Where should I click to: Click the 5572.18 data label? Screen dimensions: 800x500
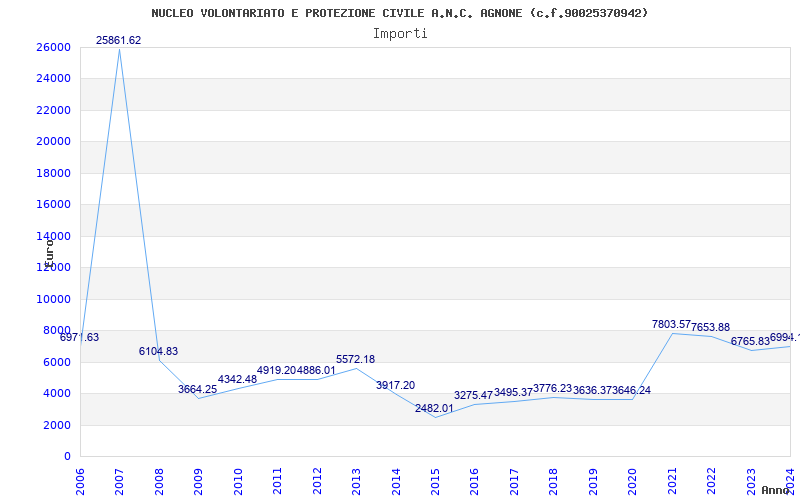tap(356, 359)
